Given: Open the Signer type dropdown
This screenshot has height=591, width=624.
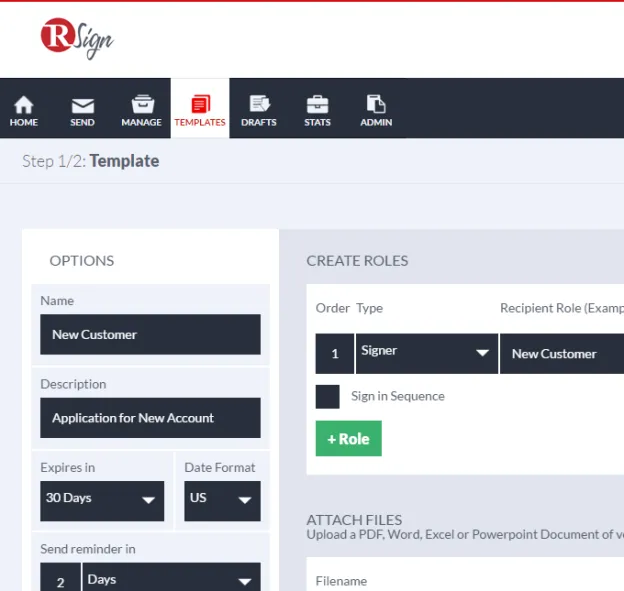Looking at the screenshot, I should point(427,354).
